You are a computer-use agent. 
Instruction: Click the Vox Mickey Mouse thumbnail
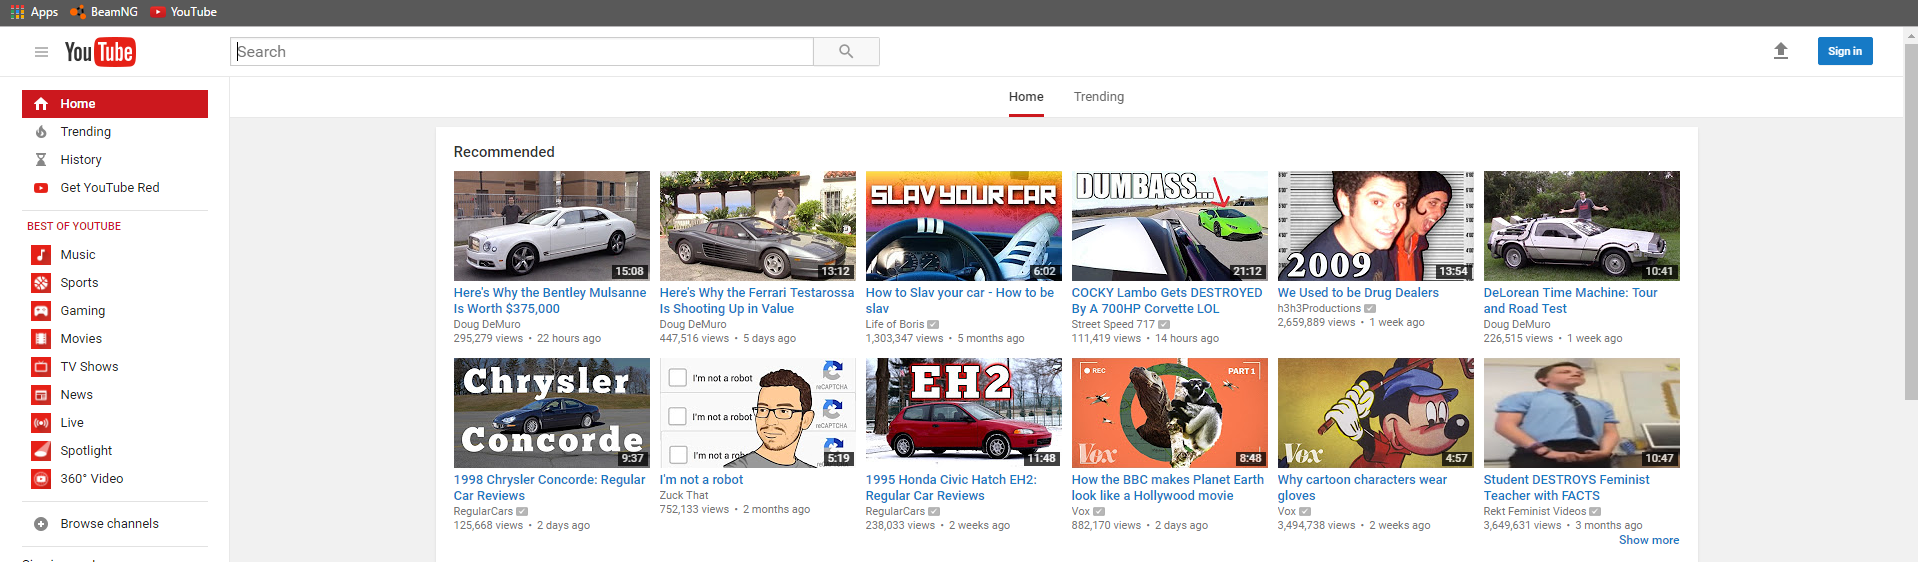1376,413
